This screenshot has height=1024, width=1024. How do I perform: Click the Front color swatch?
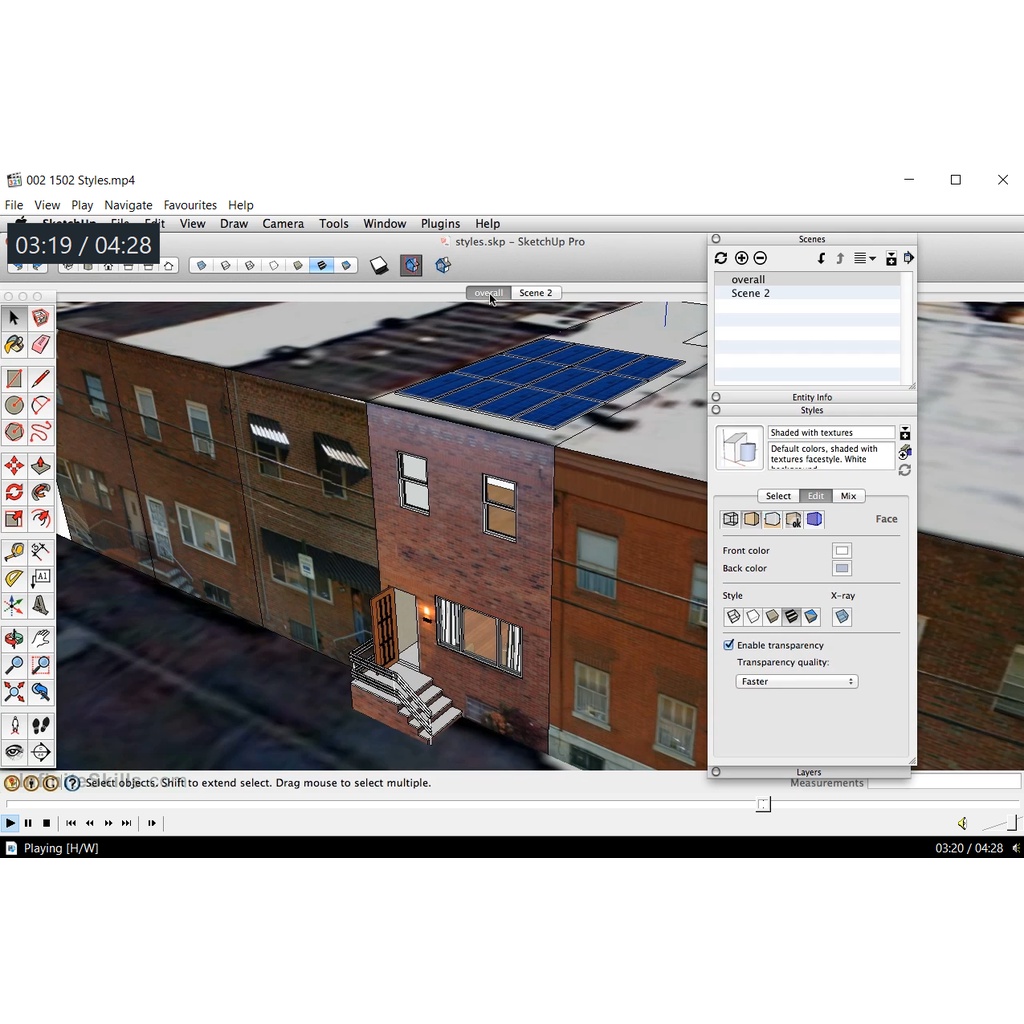tap(842, 551)
